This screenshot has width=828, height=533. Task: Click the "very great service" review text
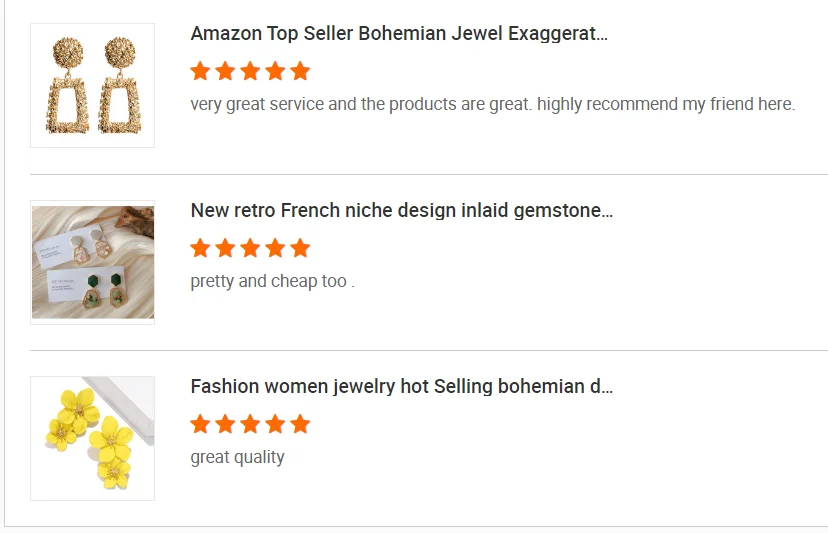point(492,104)
